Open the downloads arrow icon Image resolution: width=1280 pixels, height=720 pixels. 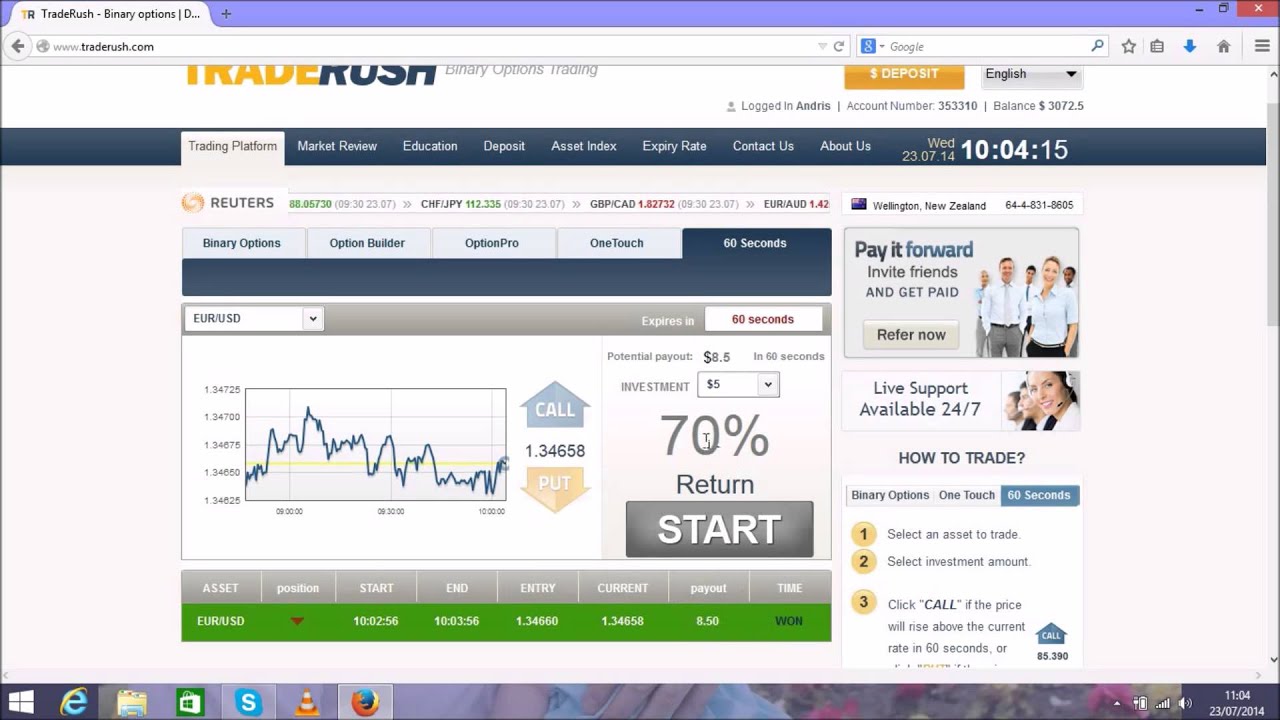pyautogui.click(x=1190, y=46)
